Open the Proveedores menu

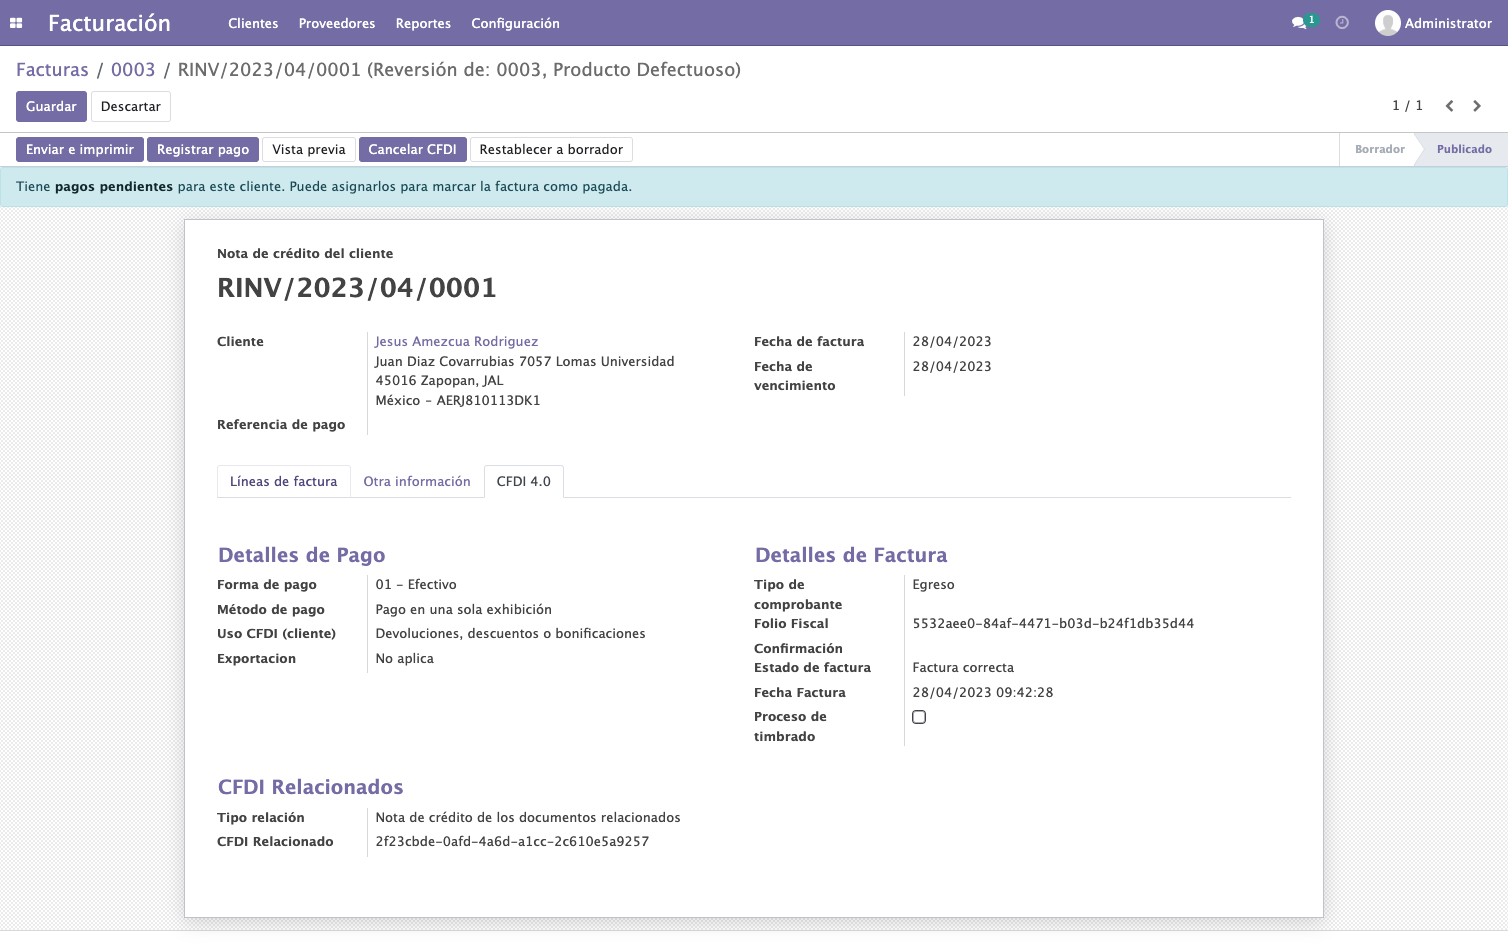337,23
